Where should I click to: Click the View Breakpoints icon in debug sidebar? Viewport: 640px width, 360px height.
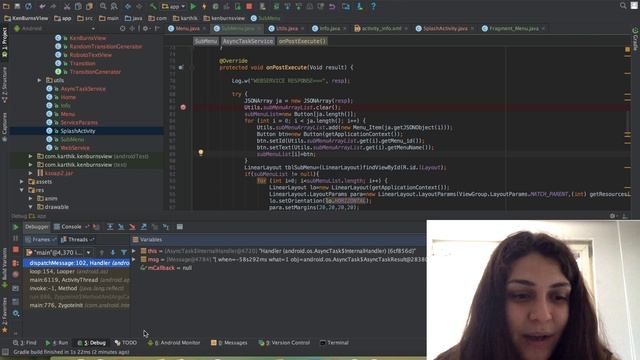click(16, 263)
